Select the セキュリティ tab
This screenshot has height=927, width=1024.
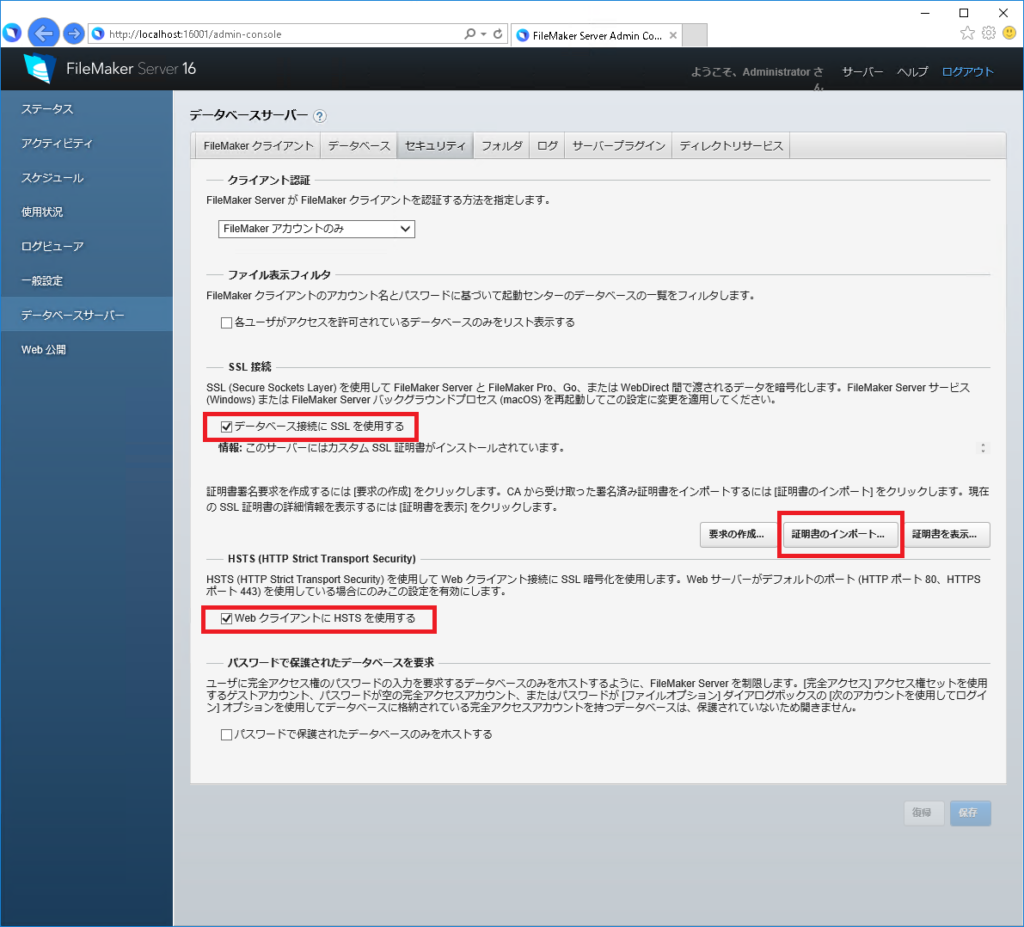point(435,146)
